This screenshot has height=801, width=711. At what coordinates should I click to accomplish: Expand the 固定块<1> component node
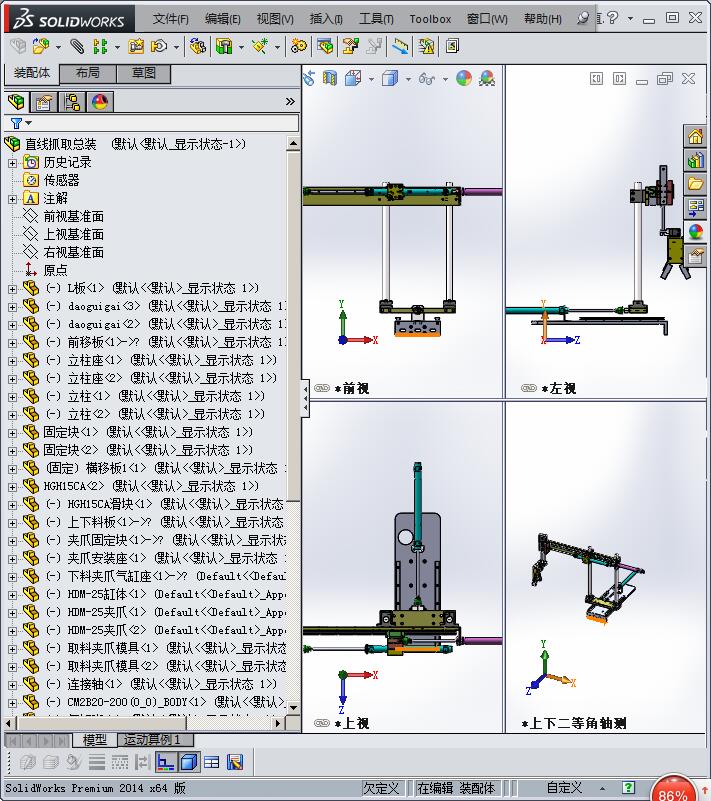[x=12, y=433]
